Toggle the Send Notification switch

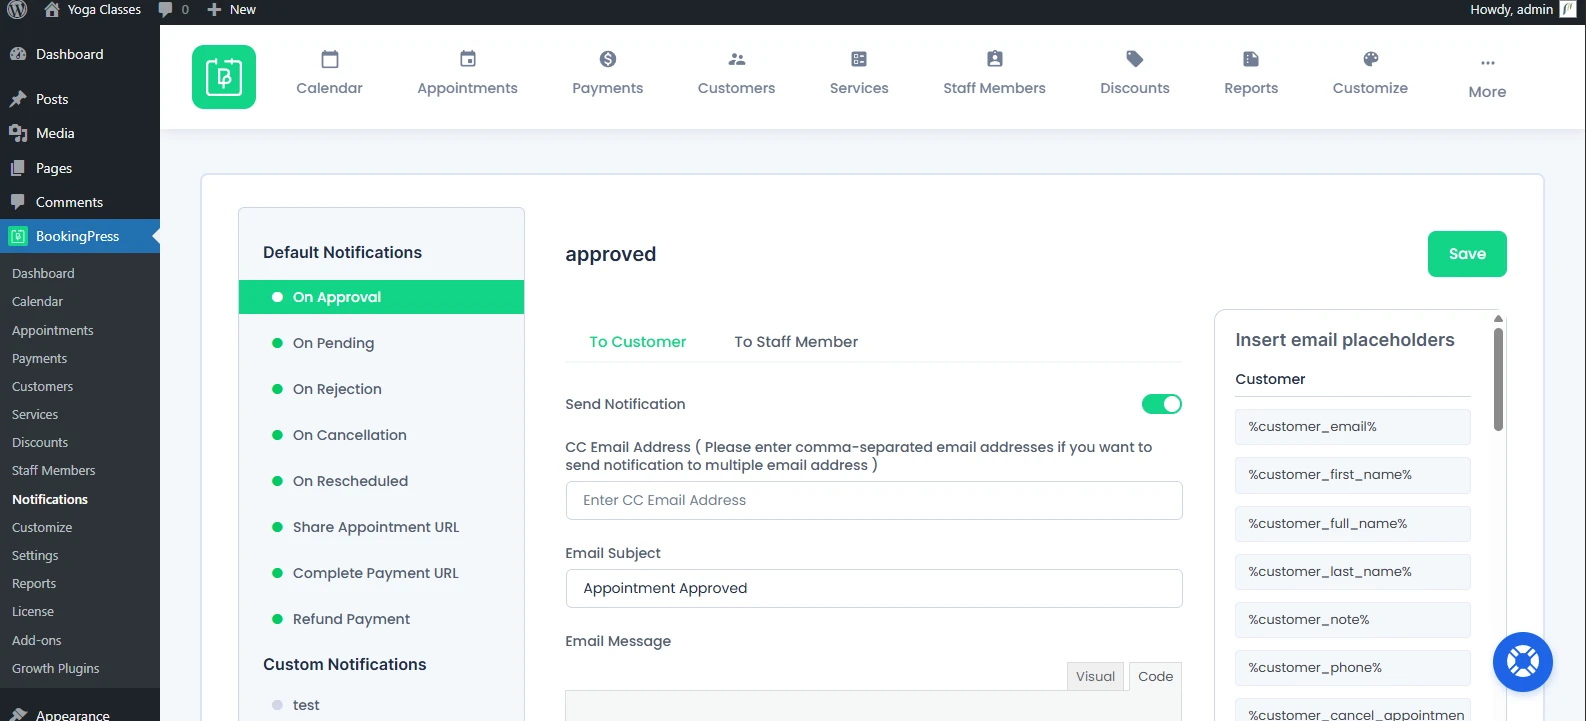click(x=1162, y=404)
